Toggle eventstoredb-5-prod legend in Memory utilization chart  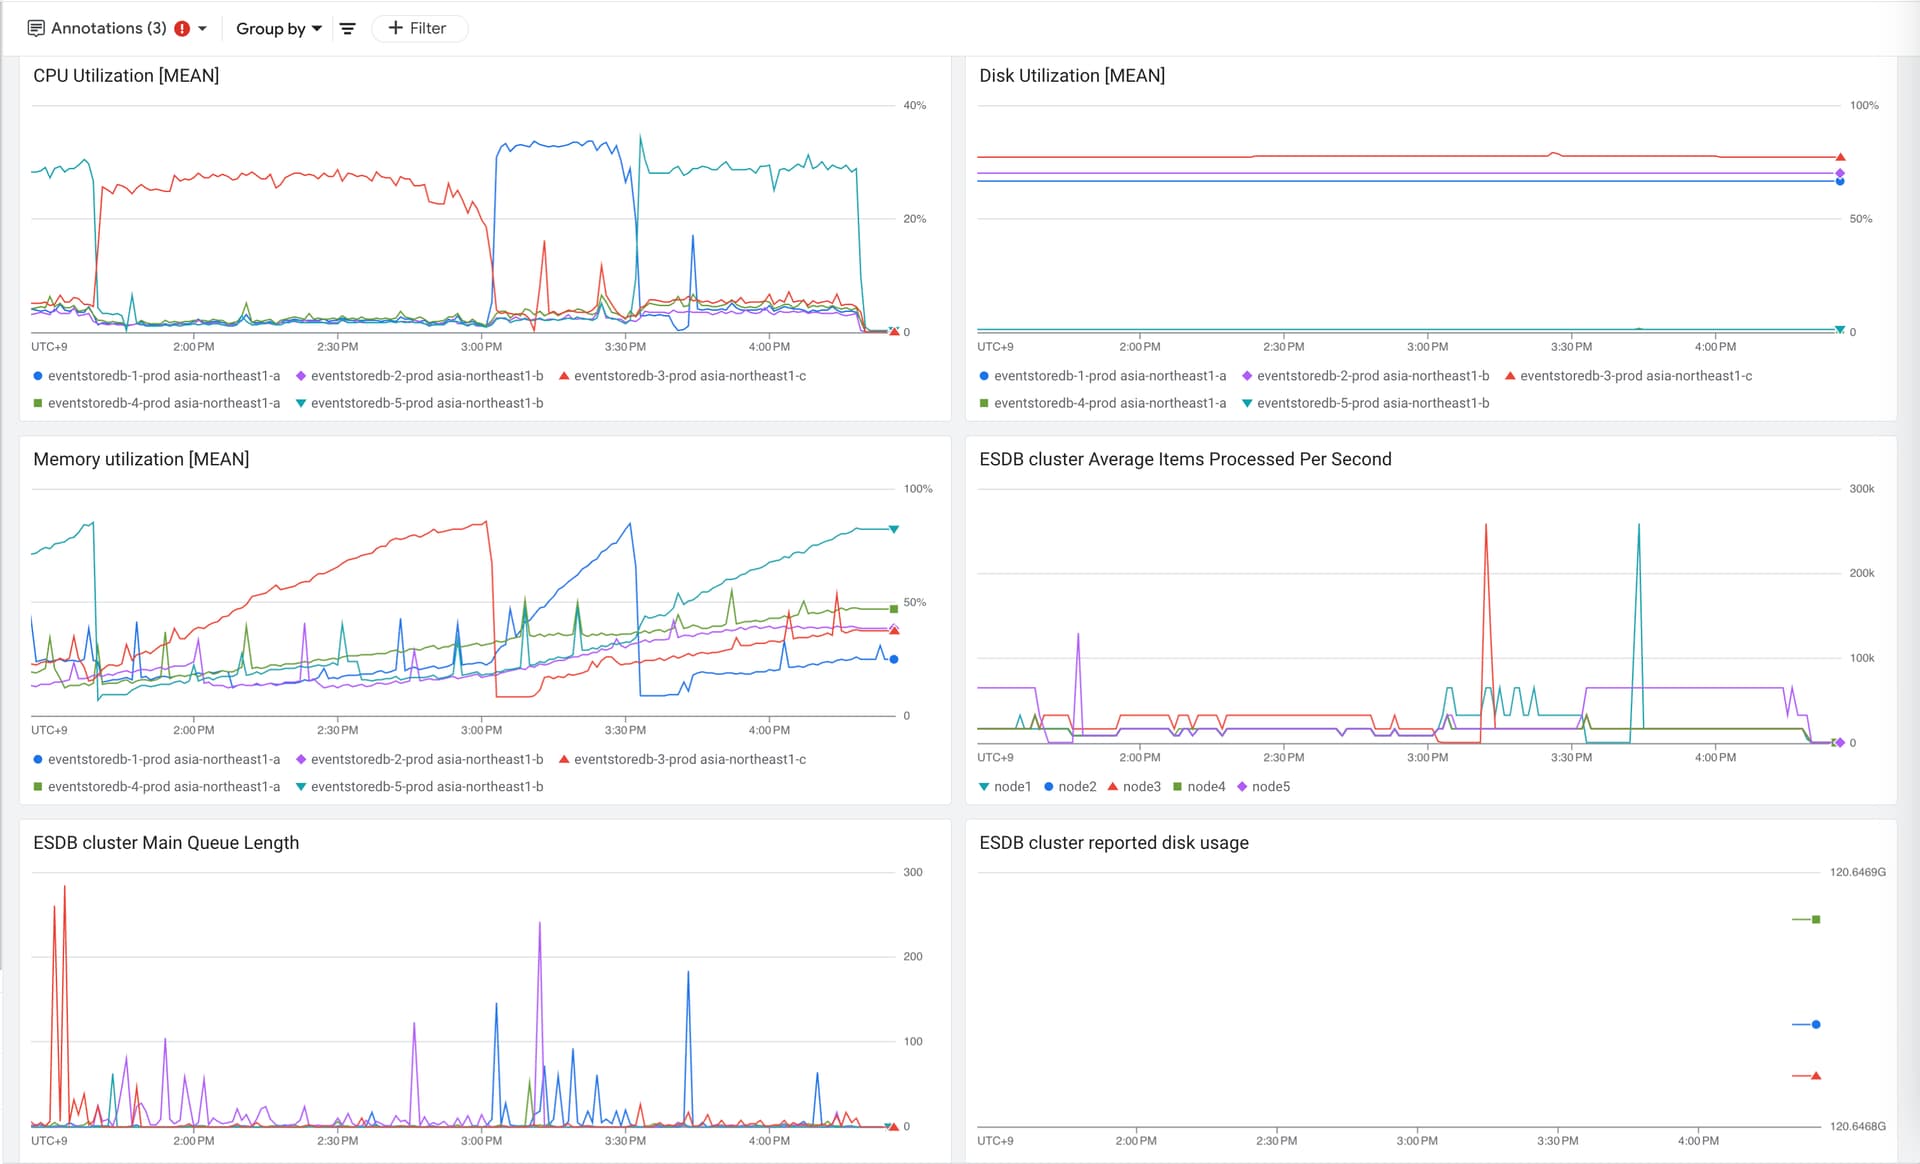click(419, 787)
